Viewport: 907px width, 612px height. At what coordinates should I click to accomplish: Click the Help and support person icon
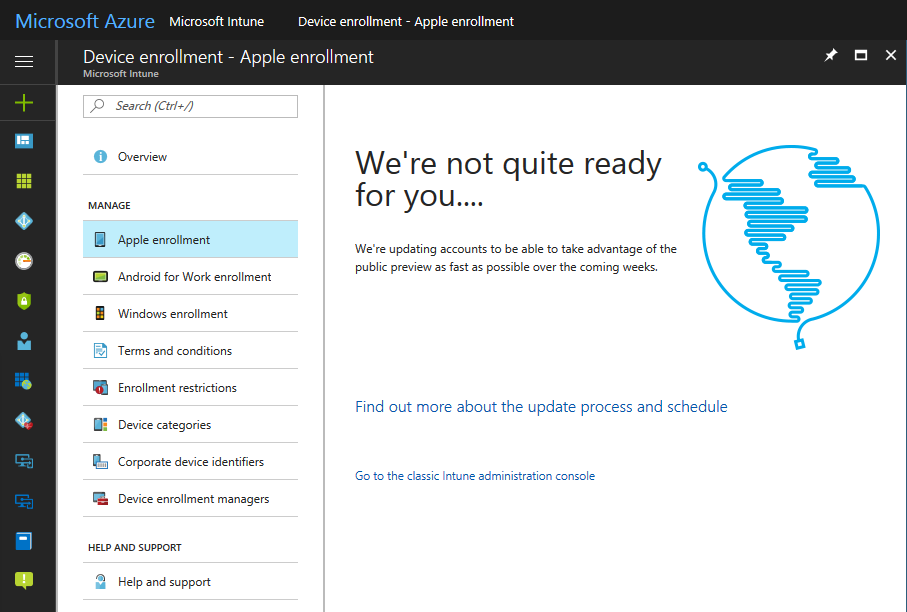tap(100, 581)
